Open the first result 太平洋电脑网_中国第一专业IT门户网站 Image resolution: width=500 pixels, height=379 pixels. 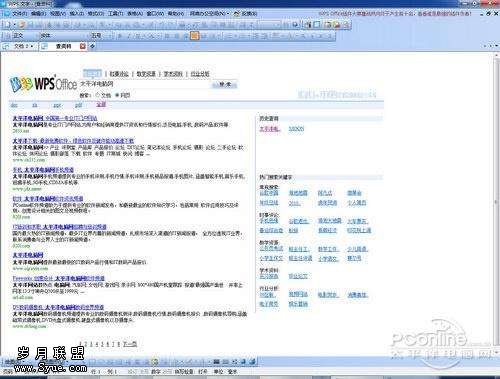tap(55, 118)
